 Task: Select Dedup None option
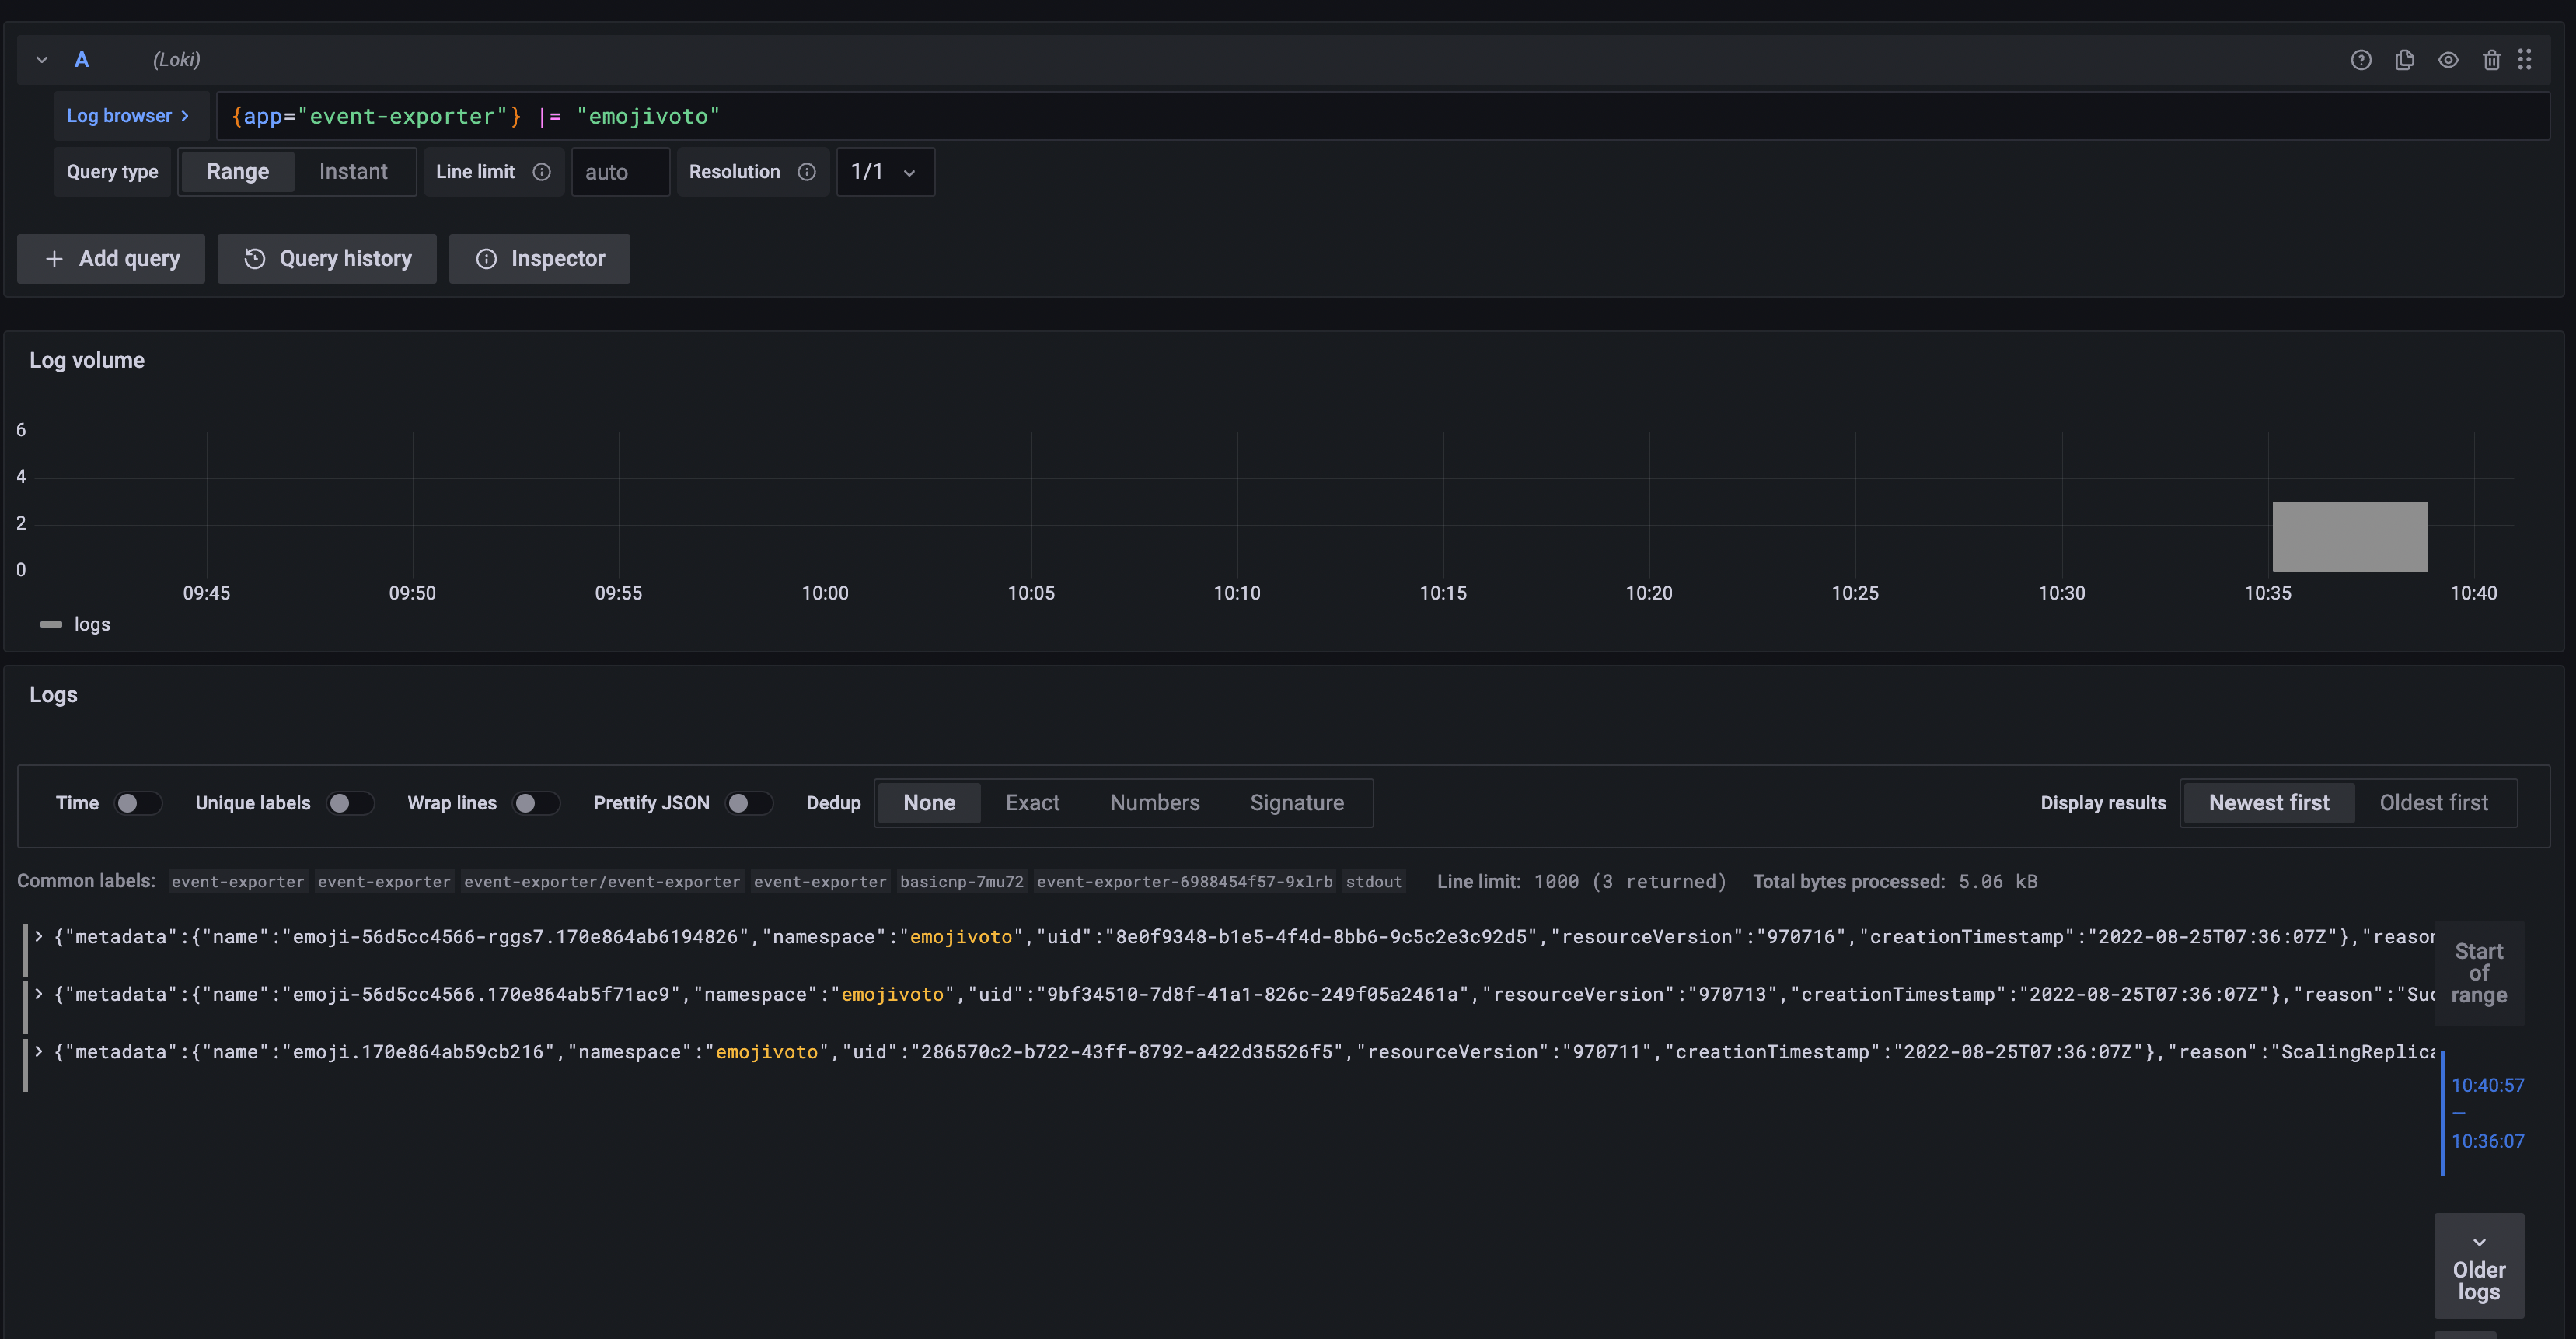[929, 803]
